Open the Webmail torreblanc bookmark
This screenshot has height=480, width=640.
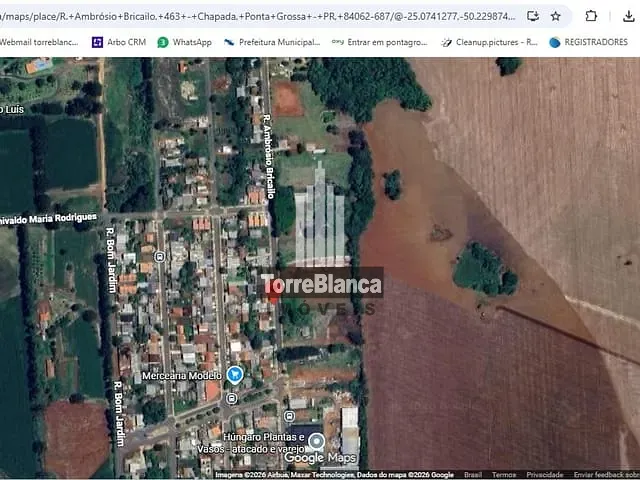pos(39,42)
